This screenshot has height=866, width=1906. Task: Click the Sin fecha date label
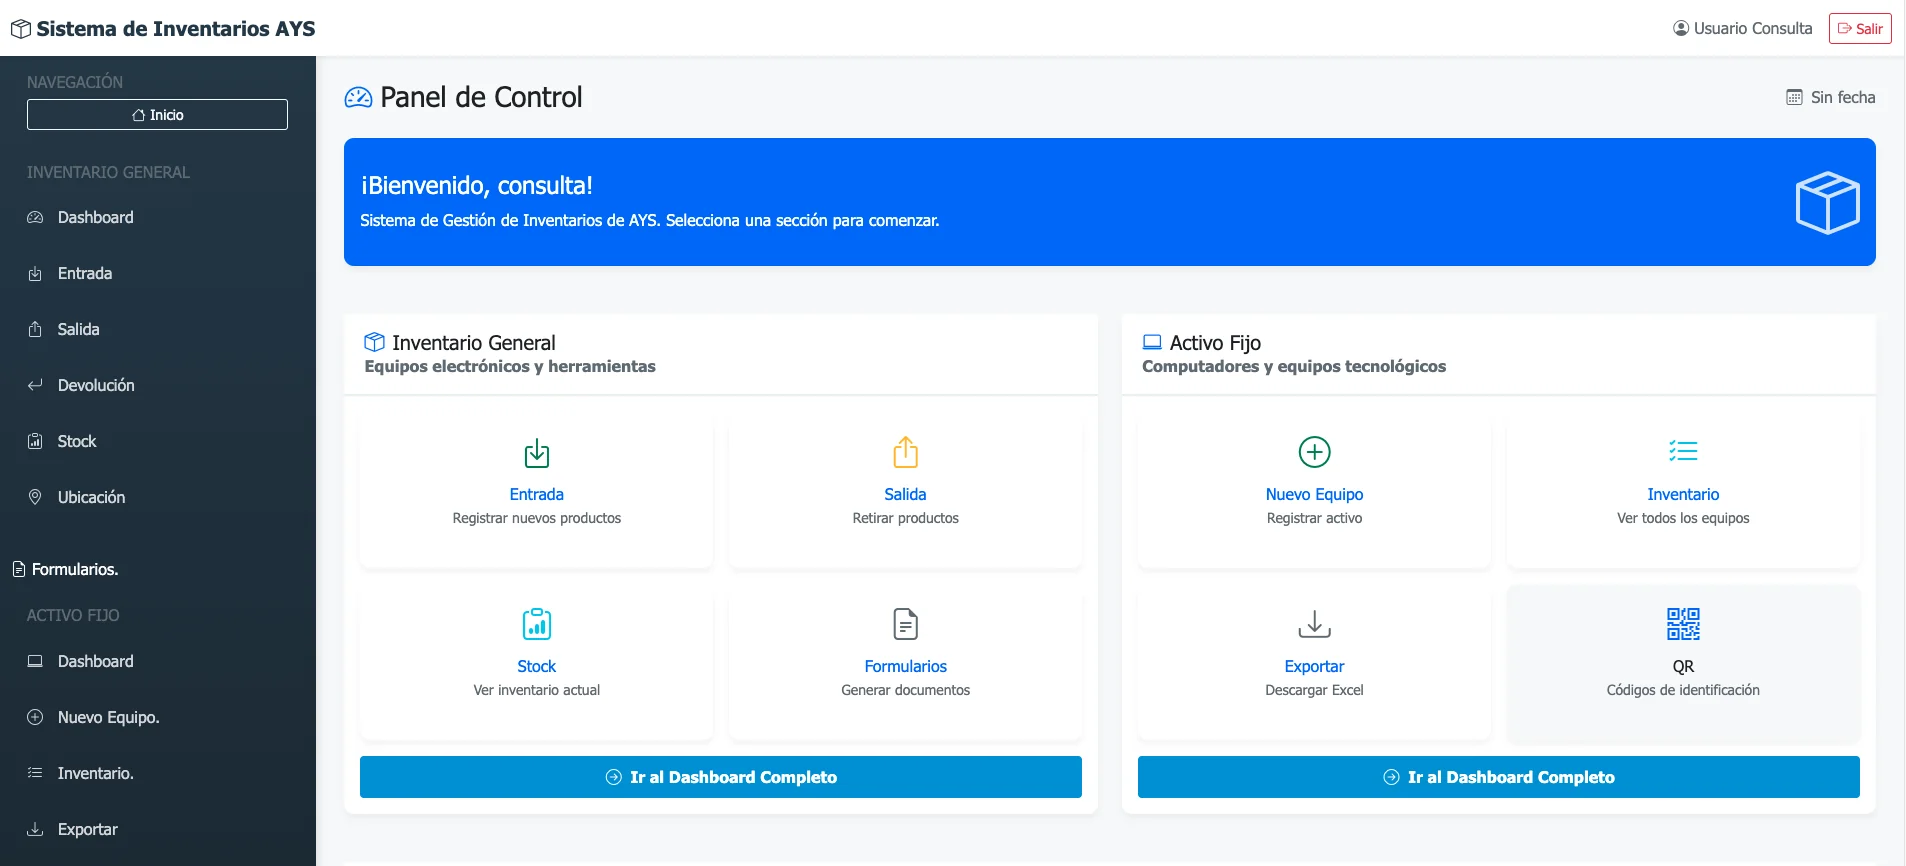click(x=1843, y=97)
